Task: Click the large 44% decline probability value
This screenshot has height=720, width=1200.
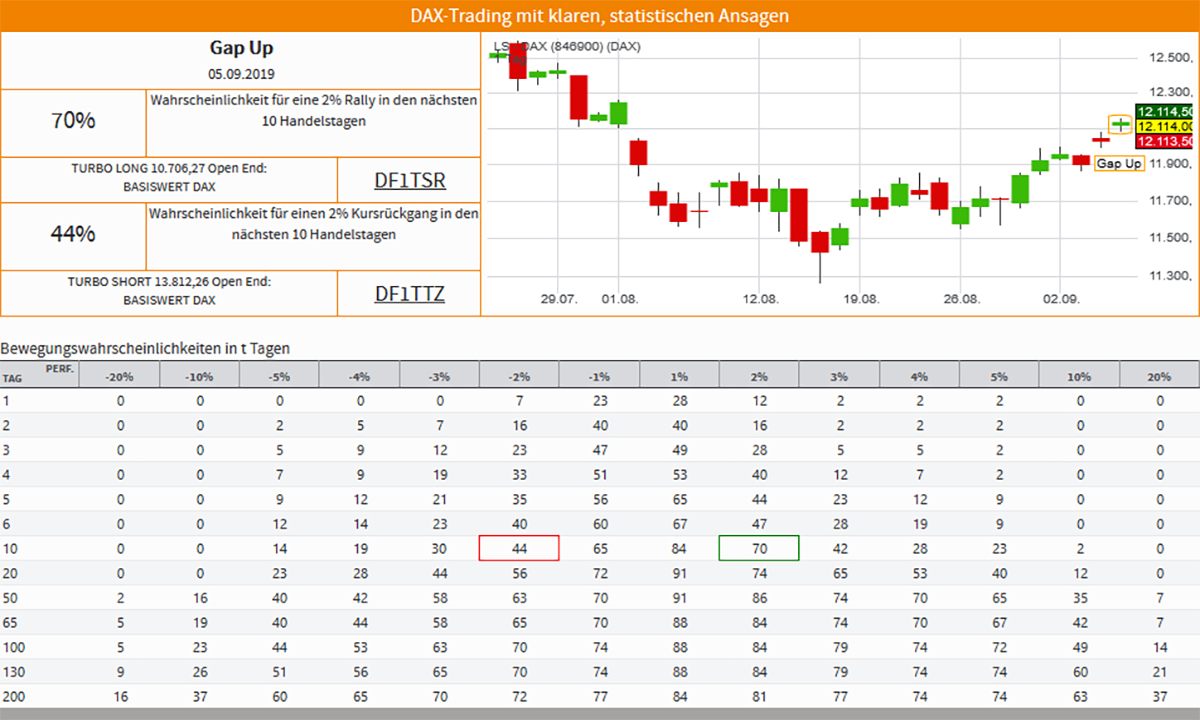Action: (73, 234)
